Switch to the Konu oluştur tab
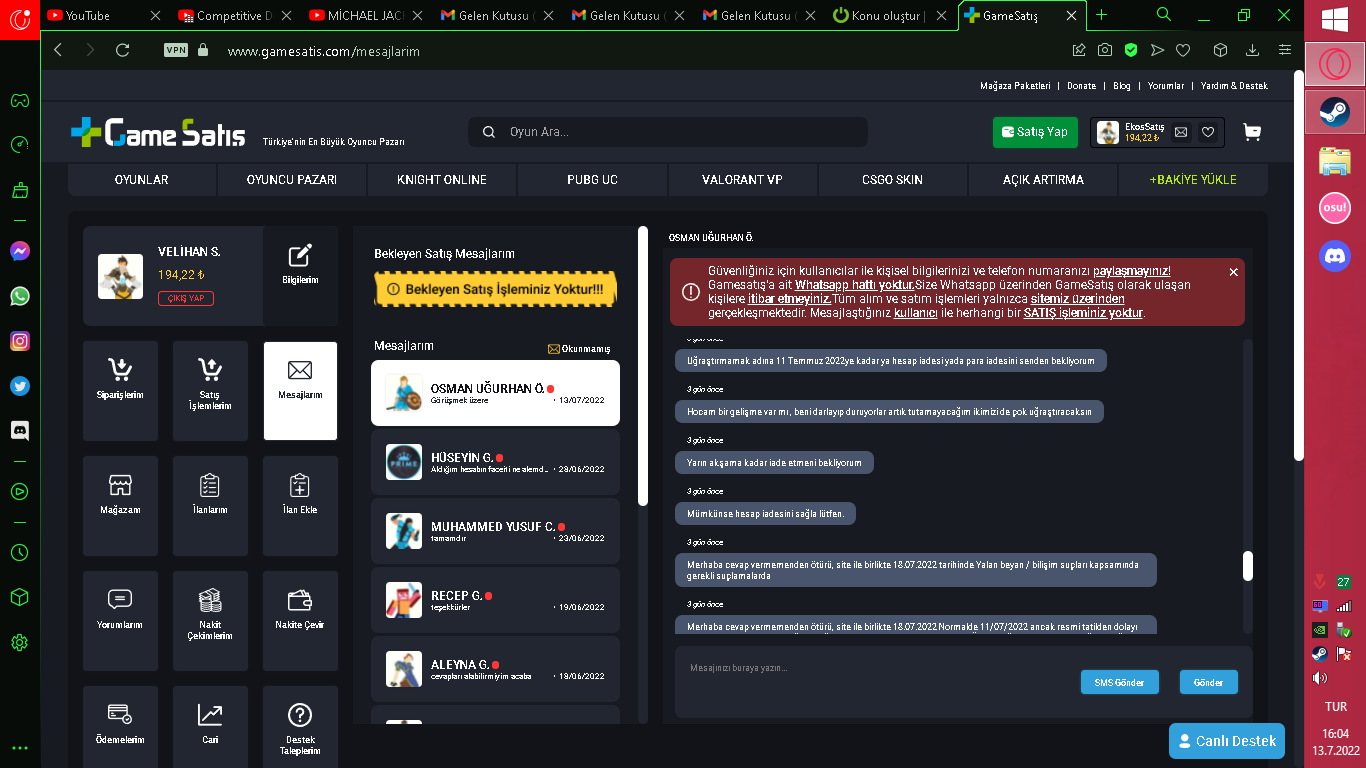The image size is (1366, 768). click(x=890, y=15)
